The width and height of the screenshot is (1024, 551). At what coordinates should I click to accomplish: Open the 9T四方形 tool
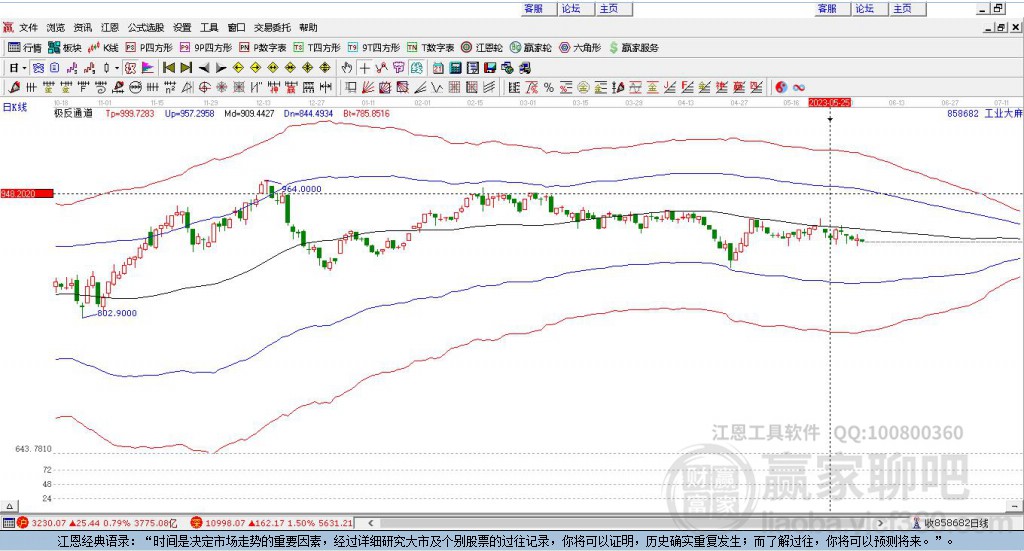coord(374,48)
